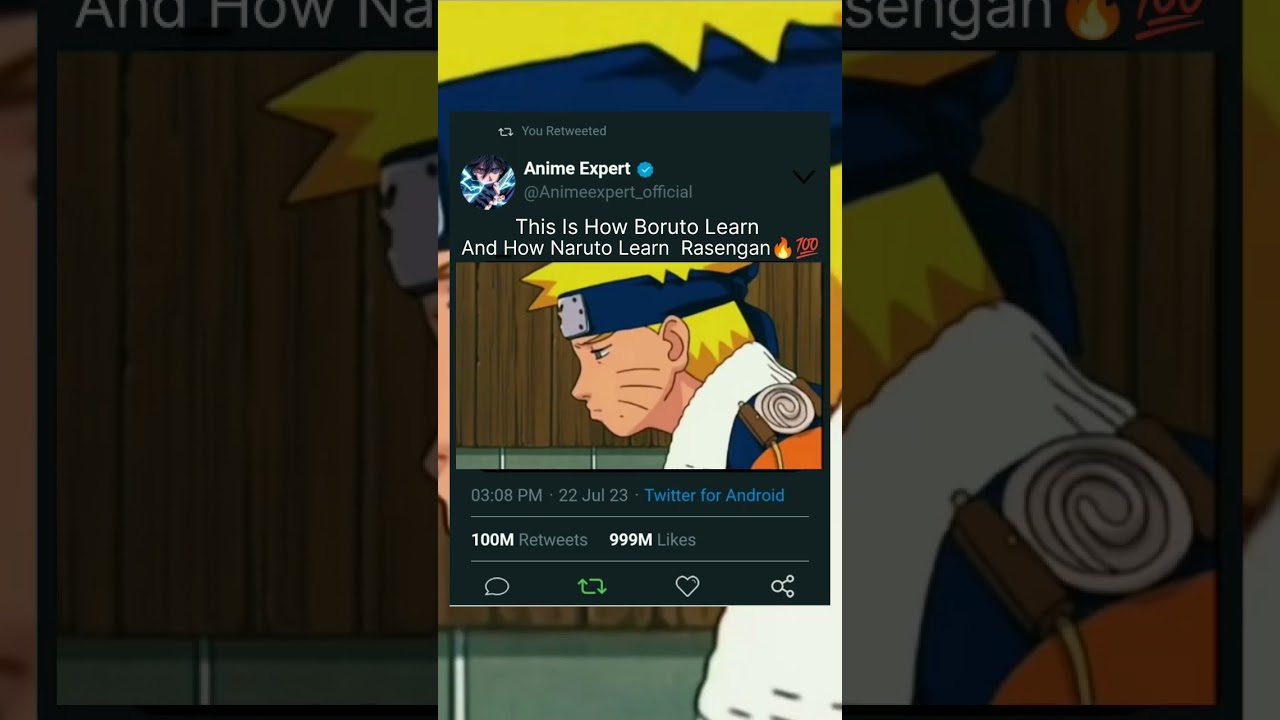Open the share icon menu
1280x720 pixels.
(783, 587)
